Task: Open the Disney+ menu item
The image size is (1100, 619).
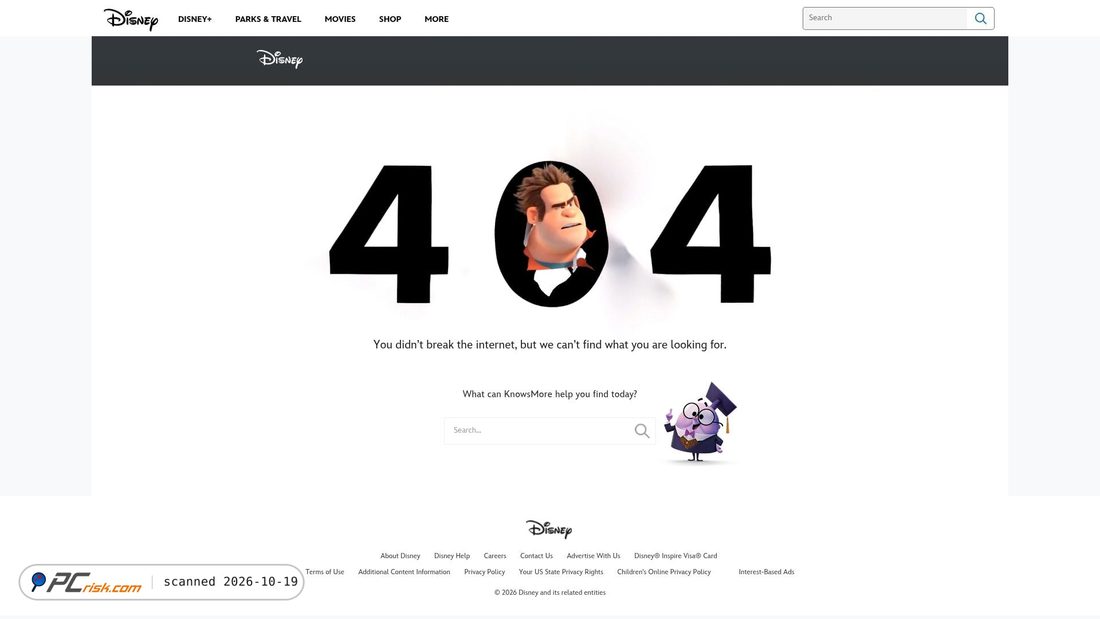Action: [194, 19]
